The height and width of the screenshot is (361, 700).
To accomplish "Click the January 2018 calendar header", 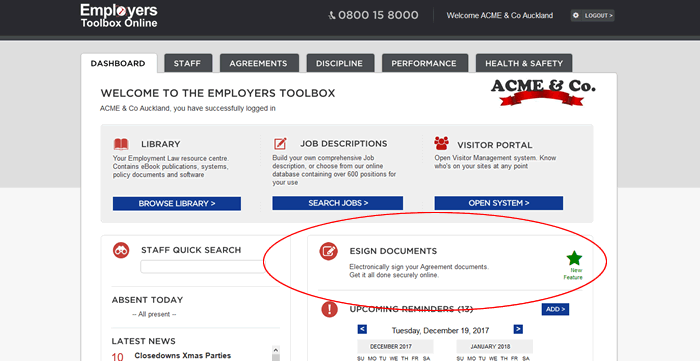I will point(495,346).
